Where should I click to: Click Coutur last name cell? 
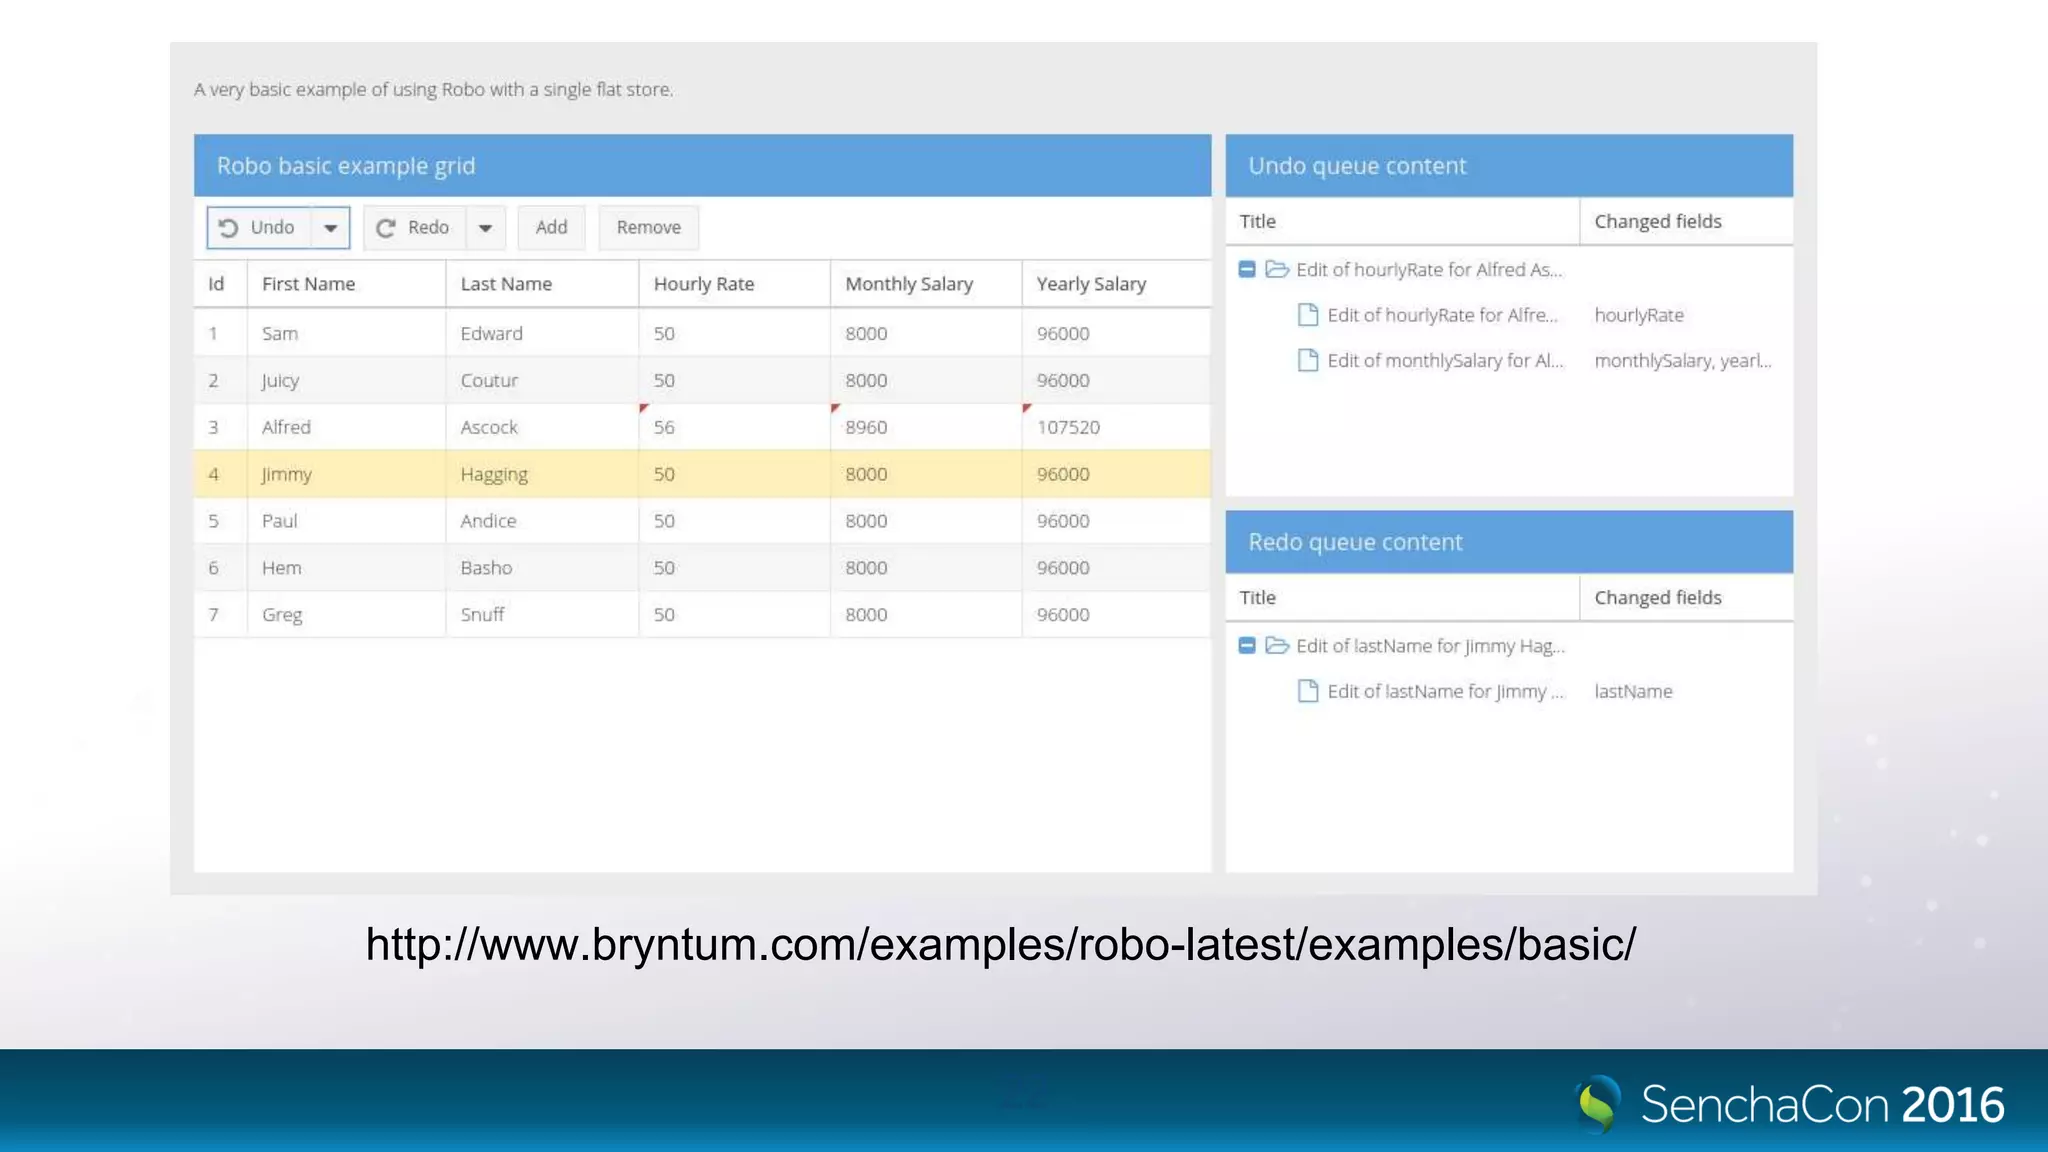[x=542, y=380]
